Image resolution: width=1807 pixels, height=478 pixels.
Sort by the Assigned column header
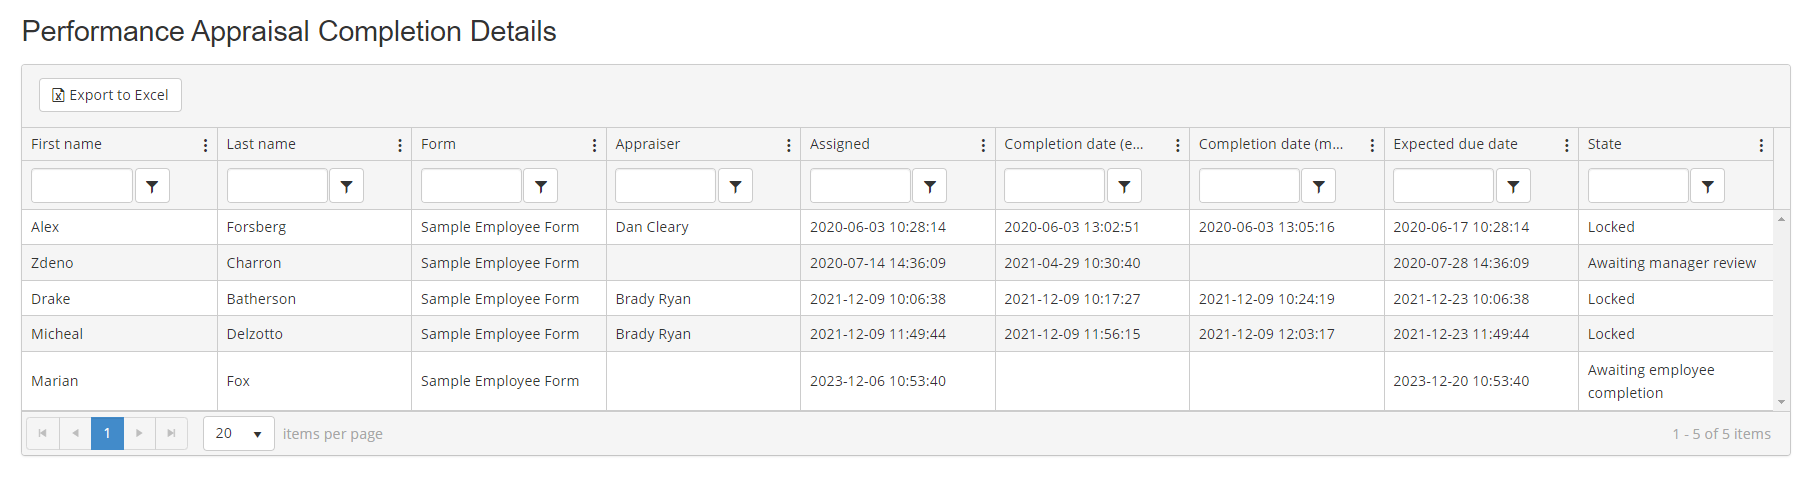[x=840, y=144]
